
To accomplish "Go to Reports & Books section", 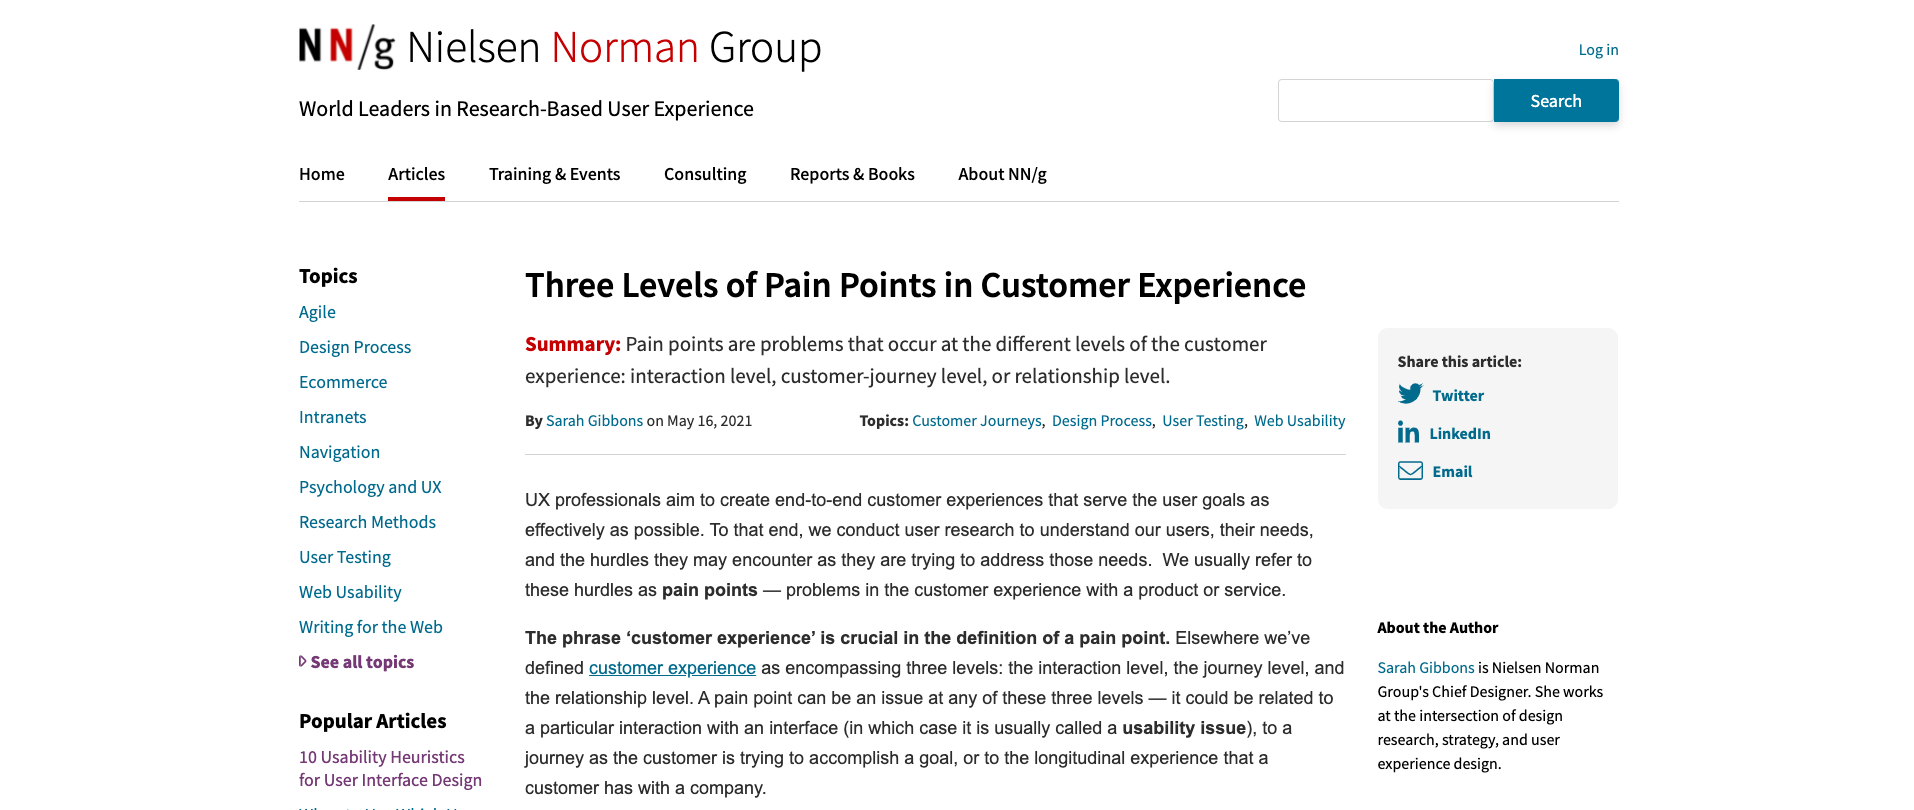I will click(x=852, y=174).
